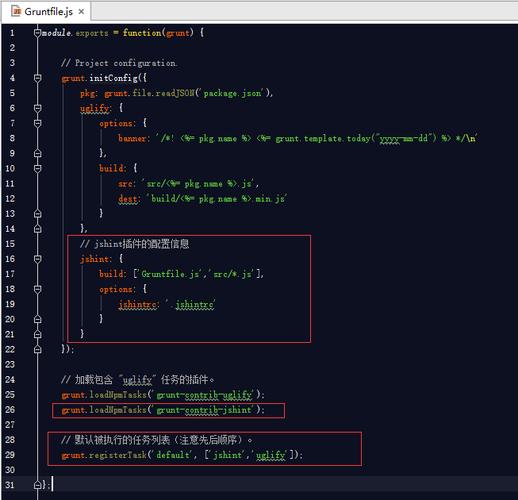Image resolution: width=518 pixels, height=500 pixels.
Task: Click the 'uglify' key on line 6
Action: [94, 108]
